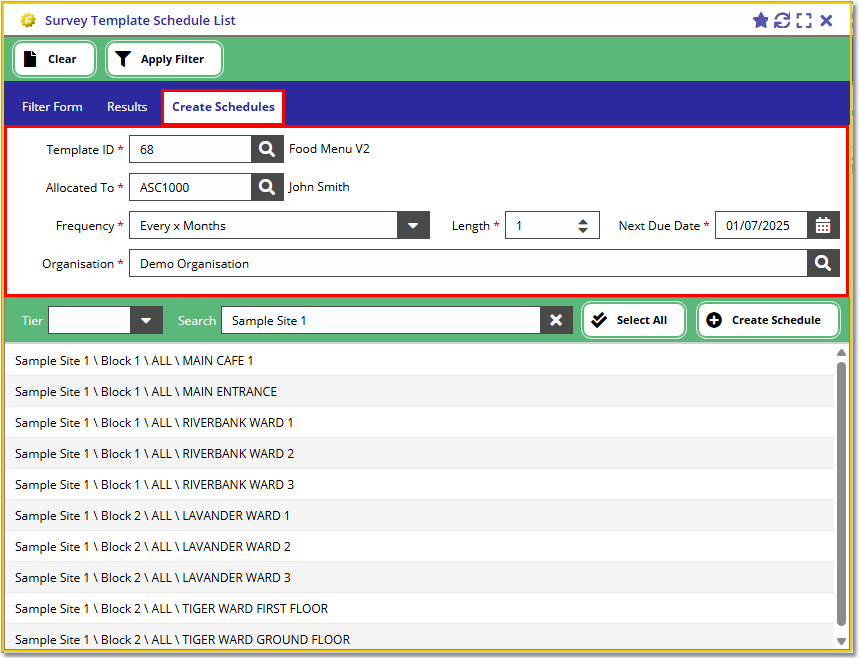Select the LAVANDER WARD 1 row
The height and width of the screenshot is (660, 860).
pos(420,516)
